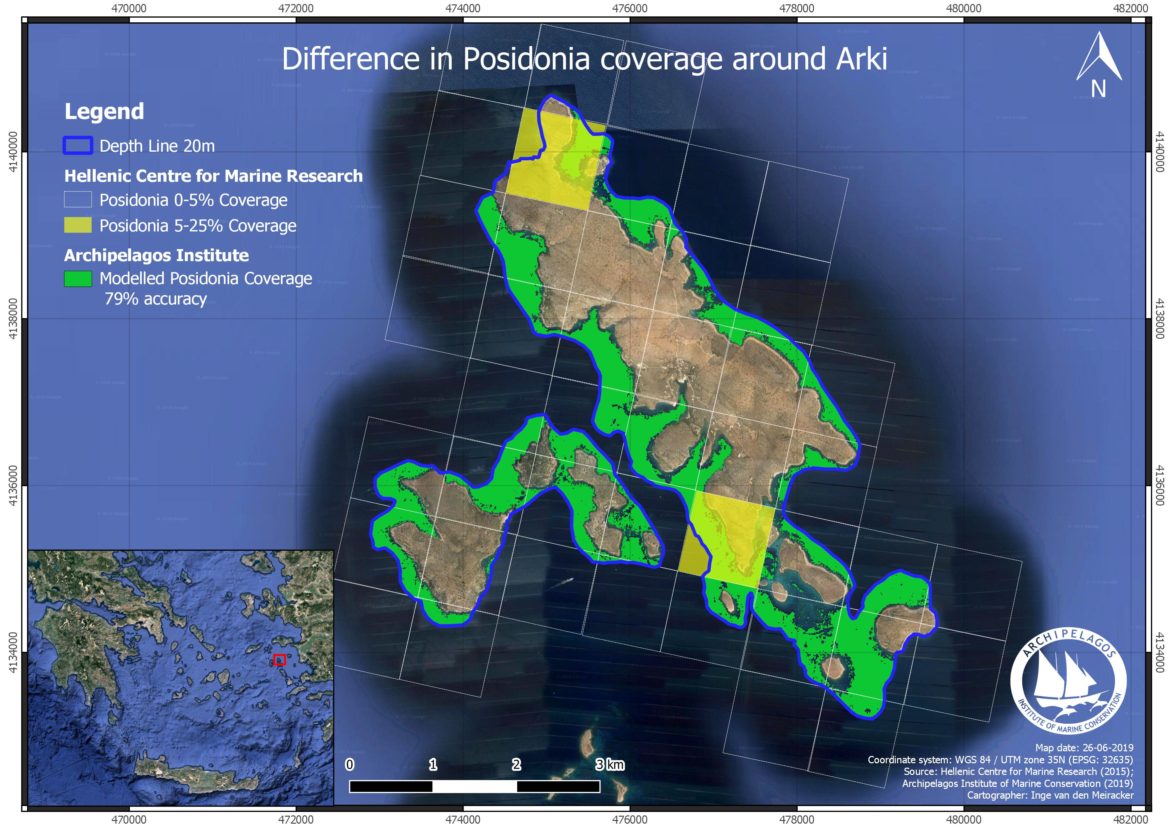The width and height of the screenshot is (1170, 827).
Task: Click the Modelled Posidonia Coverage green swatch
Action: click(78, 280)
